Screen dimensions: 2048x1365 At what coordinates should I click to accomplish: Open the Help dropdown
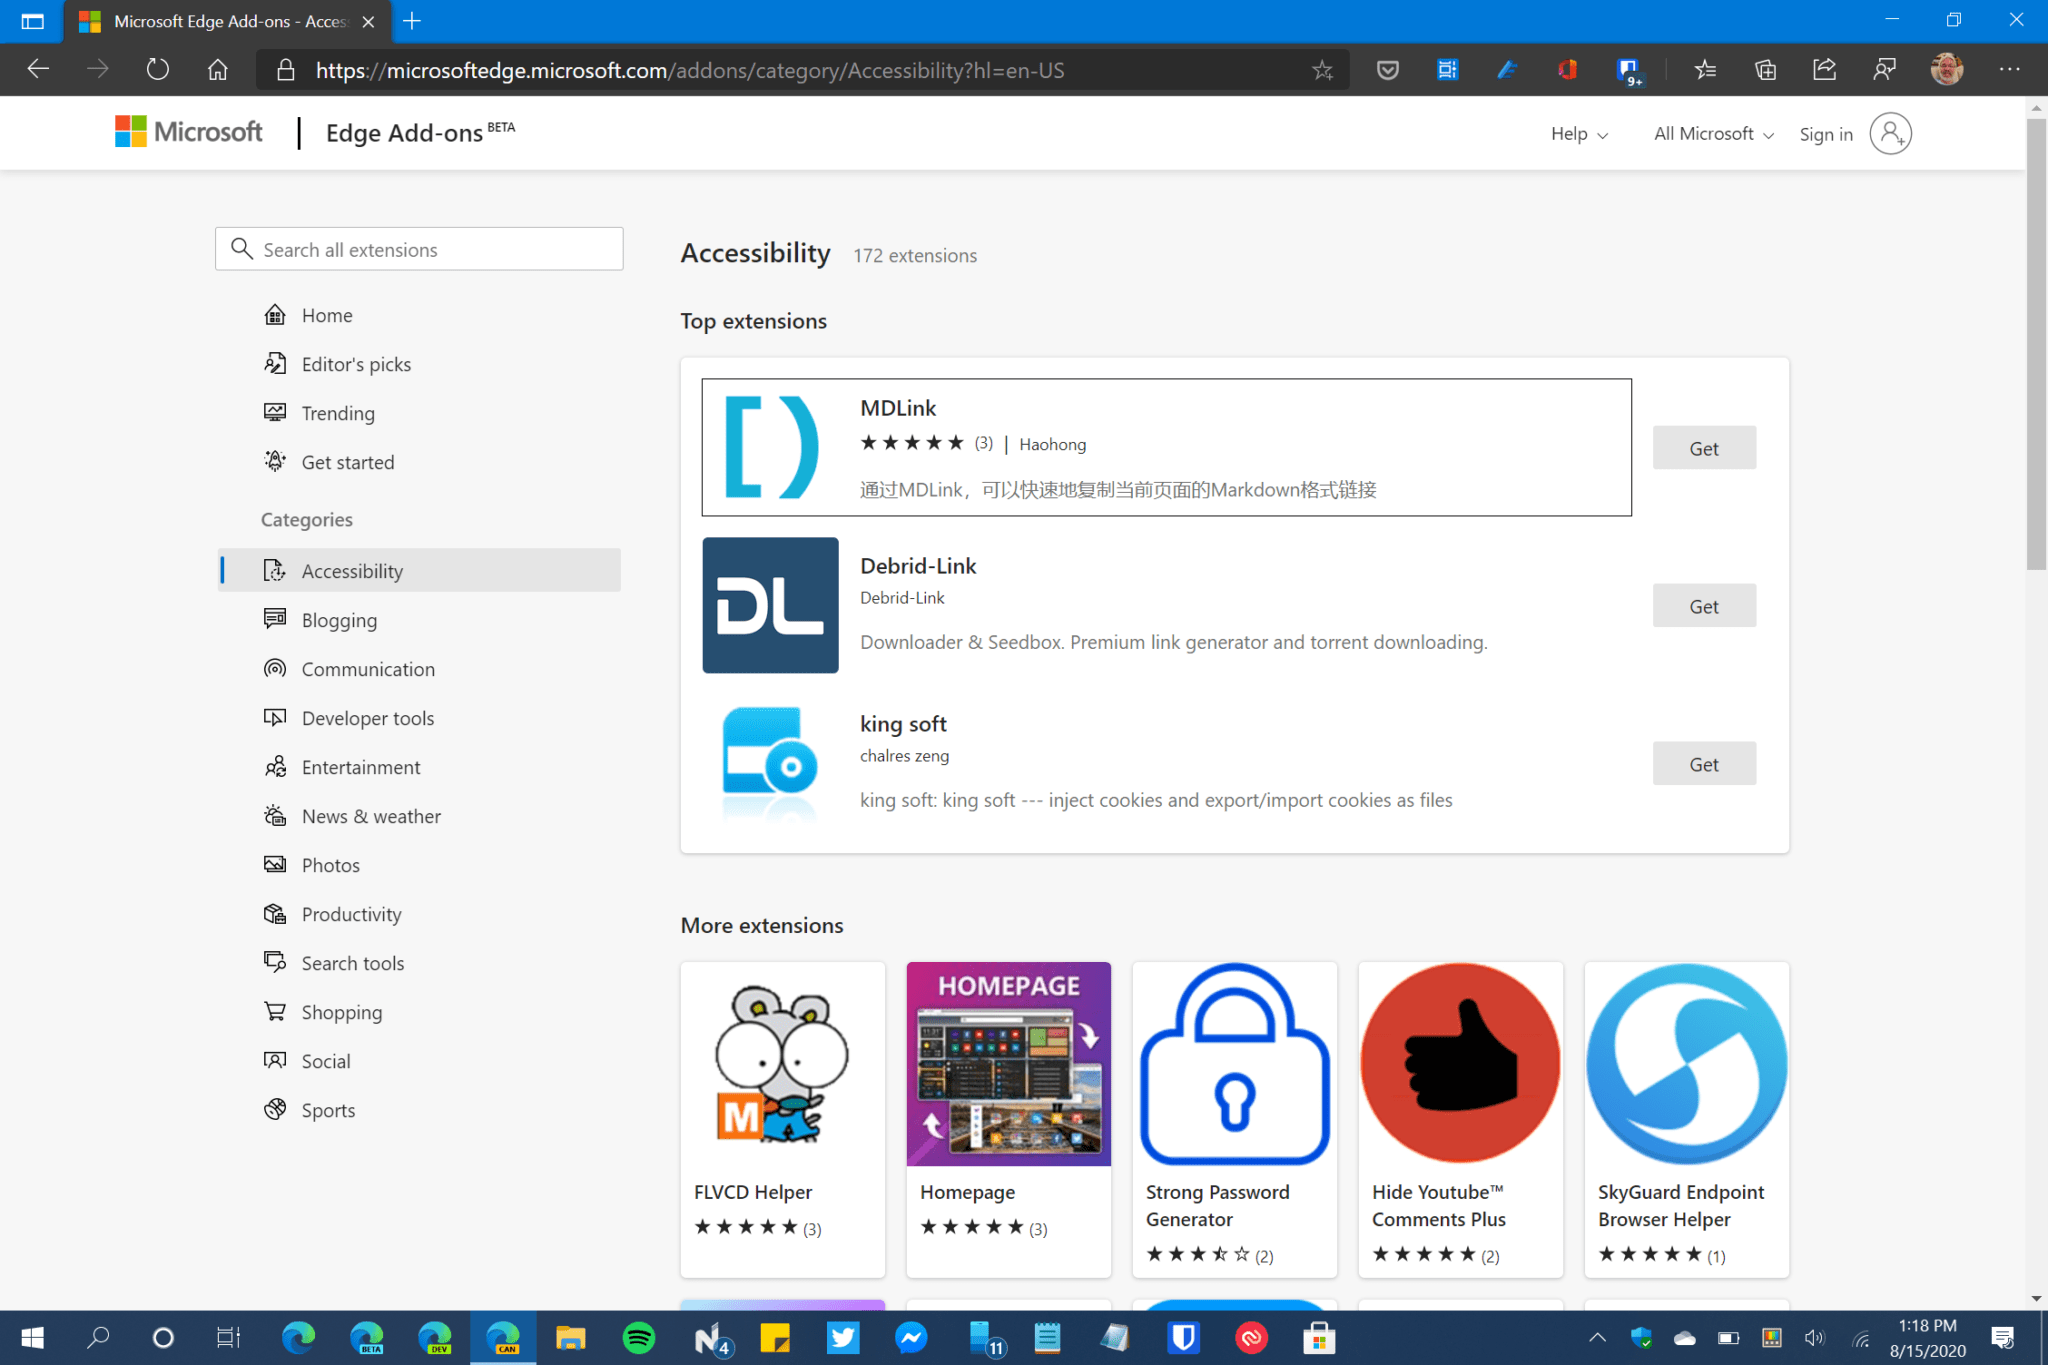[1578, 133]
